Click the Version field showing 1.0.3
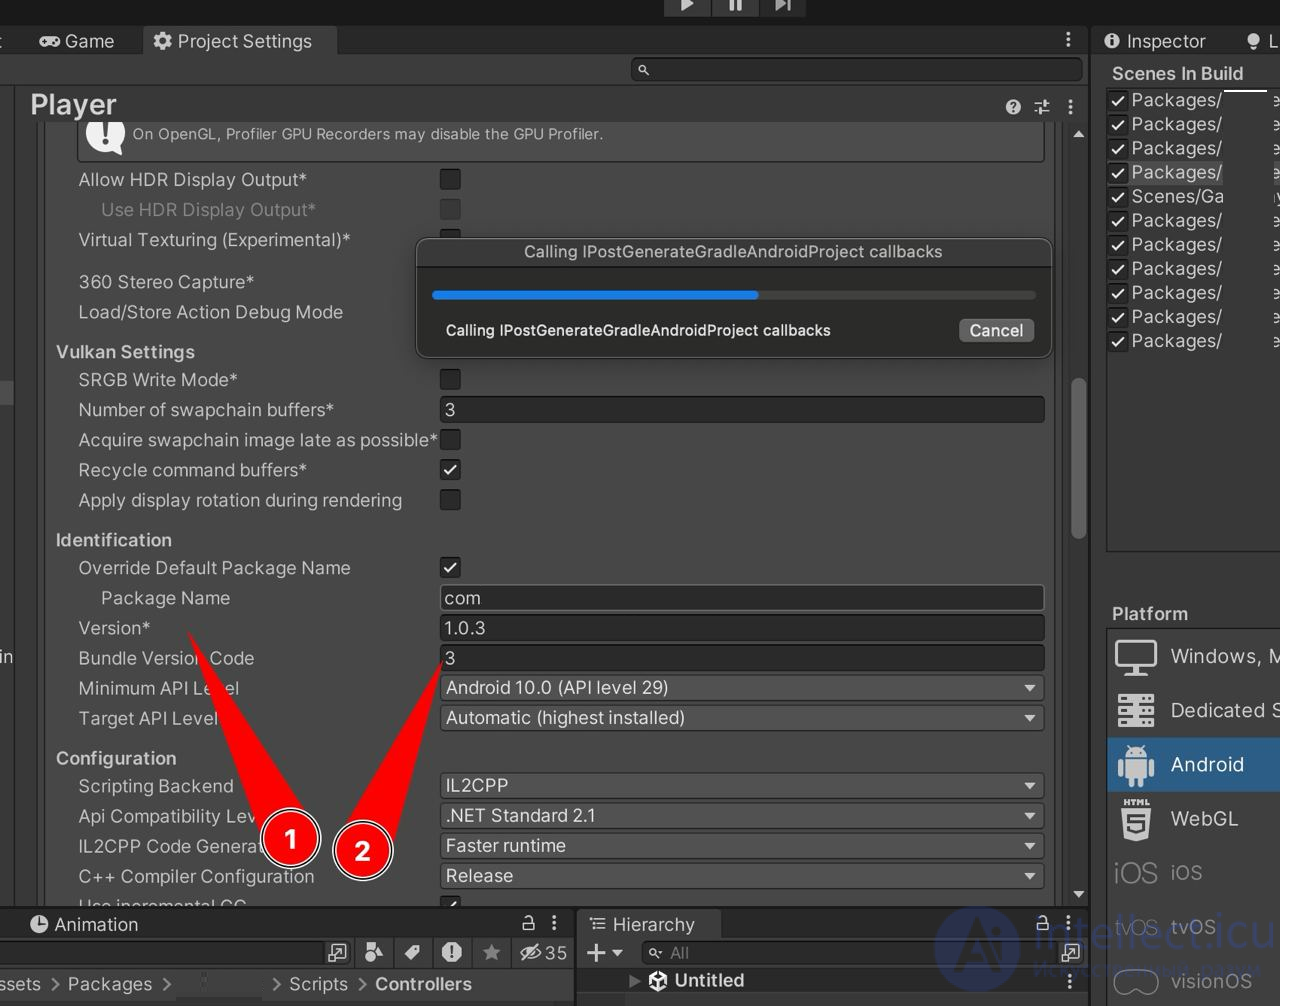 coord(742,627)
